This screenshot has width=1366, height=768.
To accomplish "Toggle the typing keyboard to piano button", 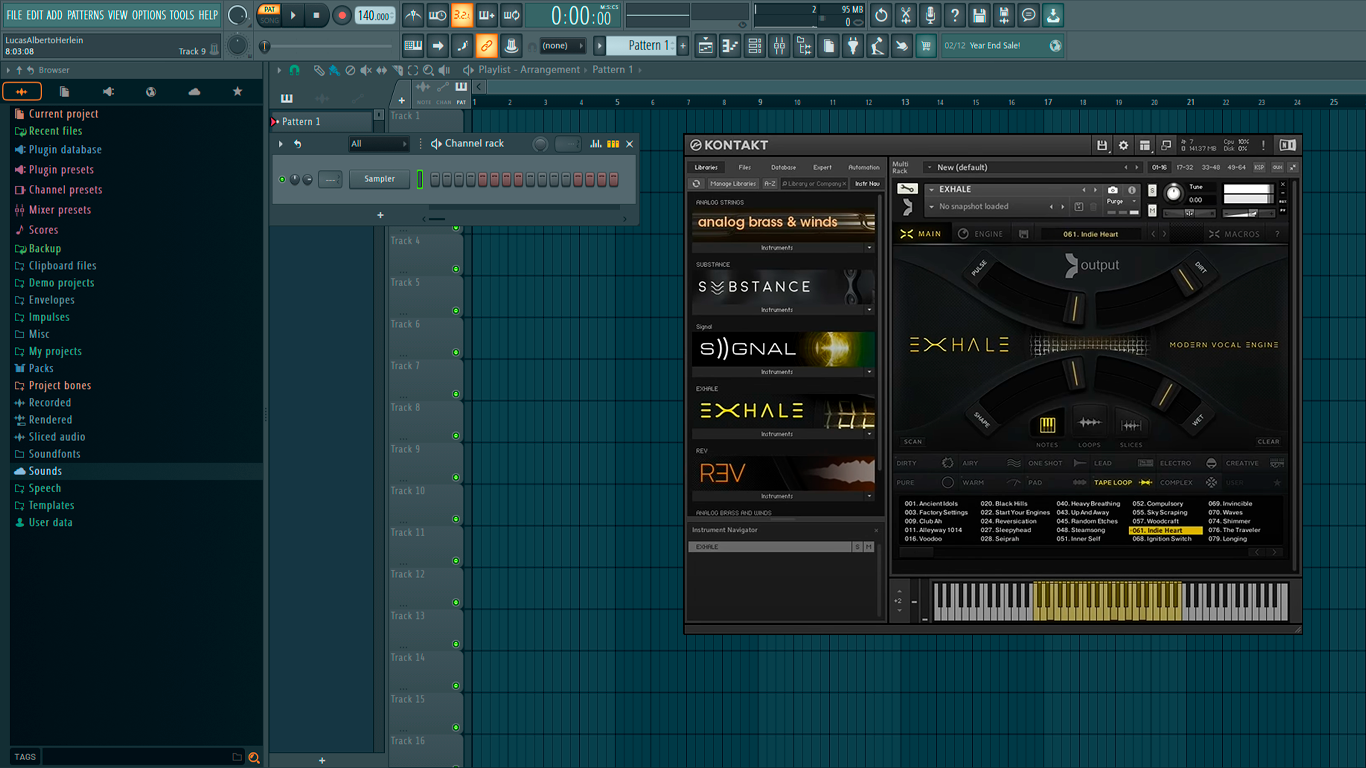I will pyautogui.click(x=413, y=46).
